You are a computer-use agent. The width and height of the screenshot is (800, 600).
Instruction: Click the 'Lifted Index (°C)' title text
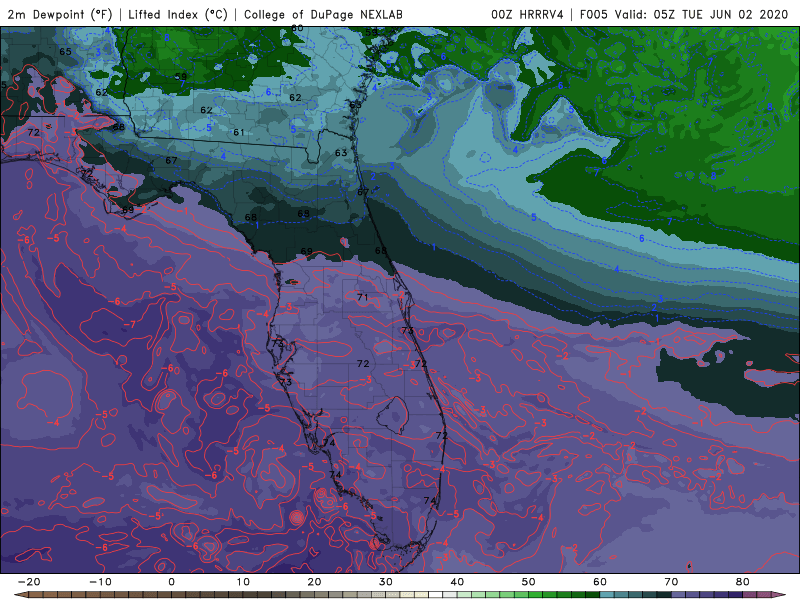pyautogui.click(x=178, y=14)
